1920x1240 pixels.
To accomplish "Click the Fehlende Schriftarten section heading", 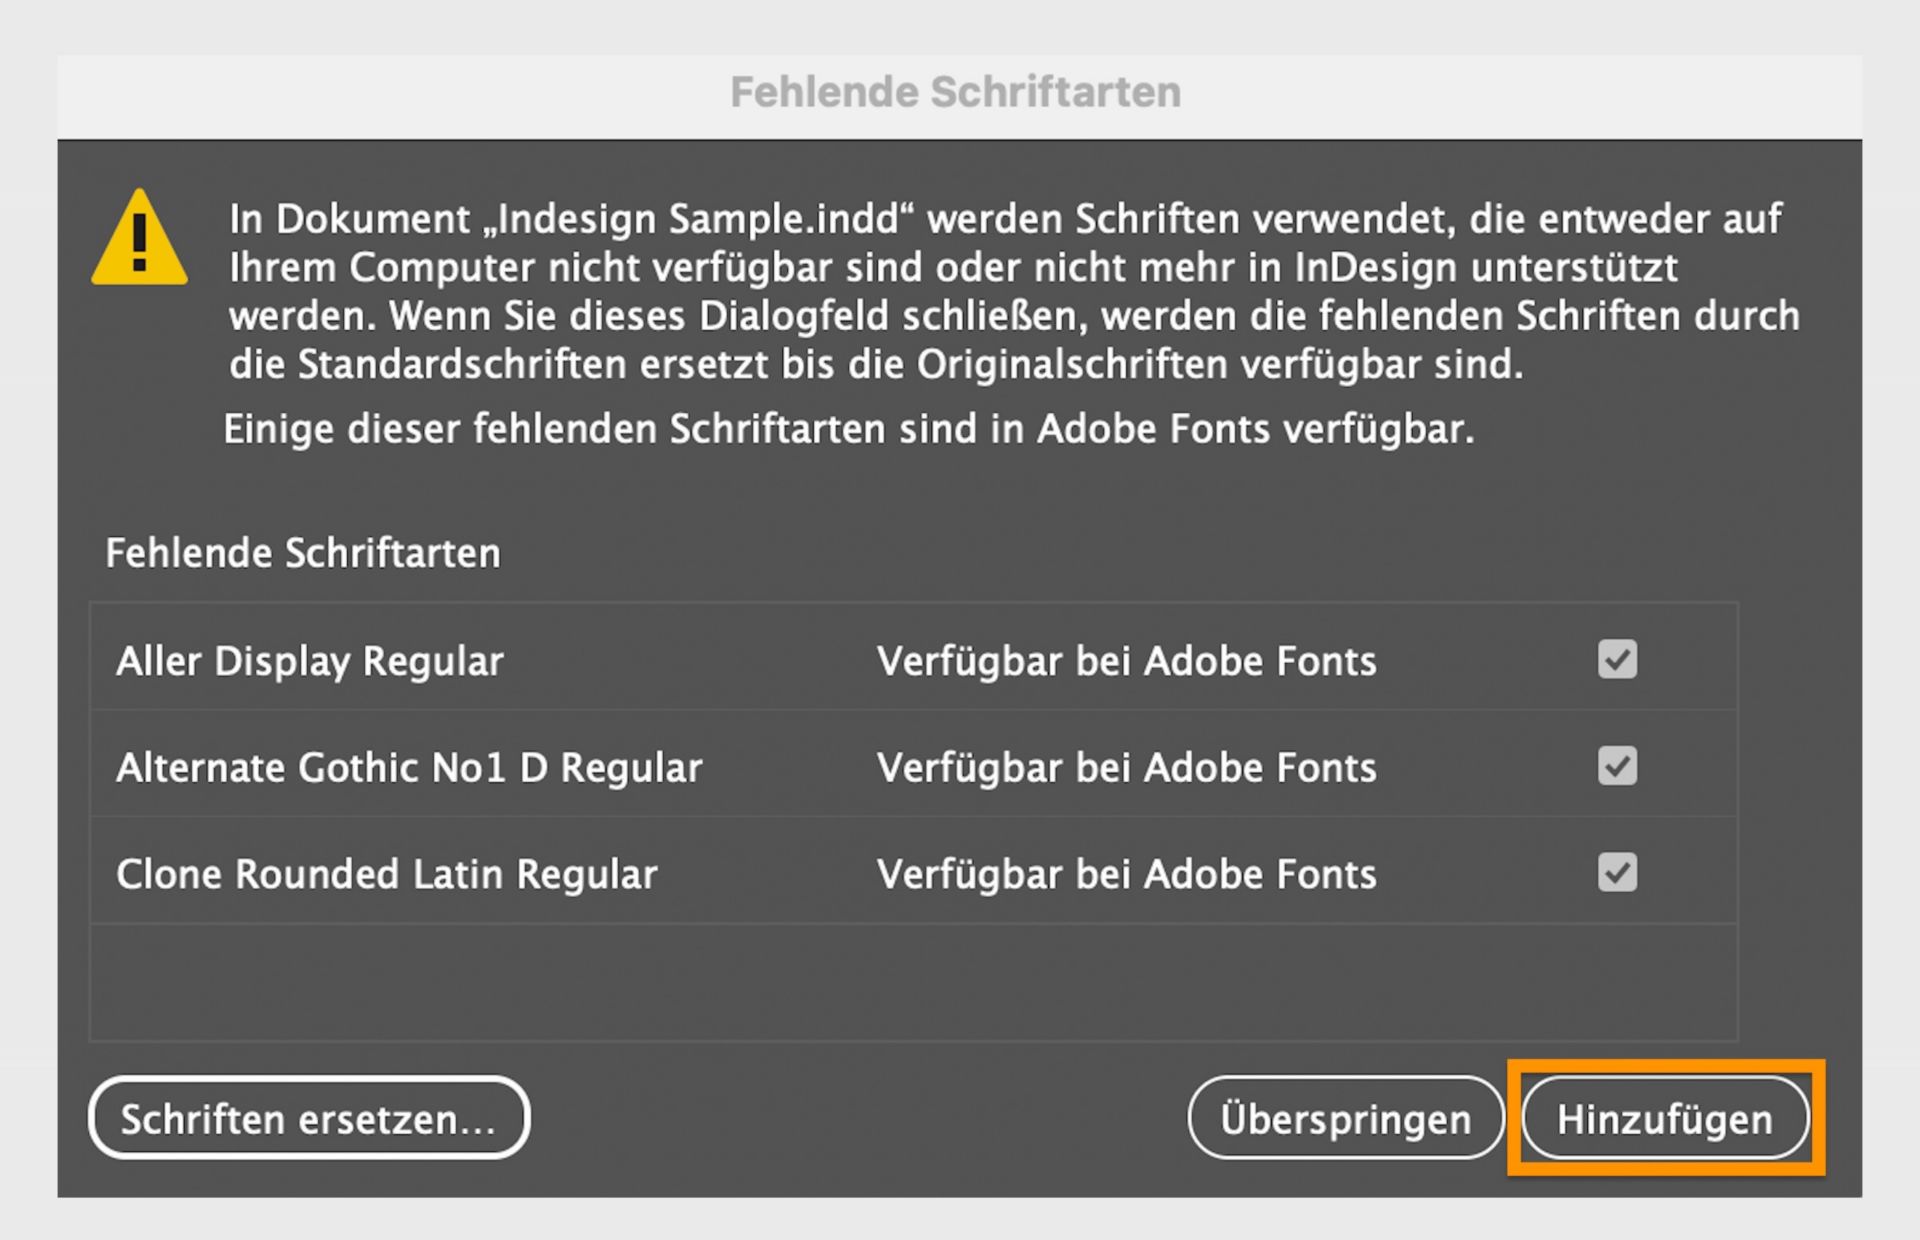I will pos(302,551).
